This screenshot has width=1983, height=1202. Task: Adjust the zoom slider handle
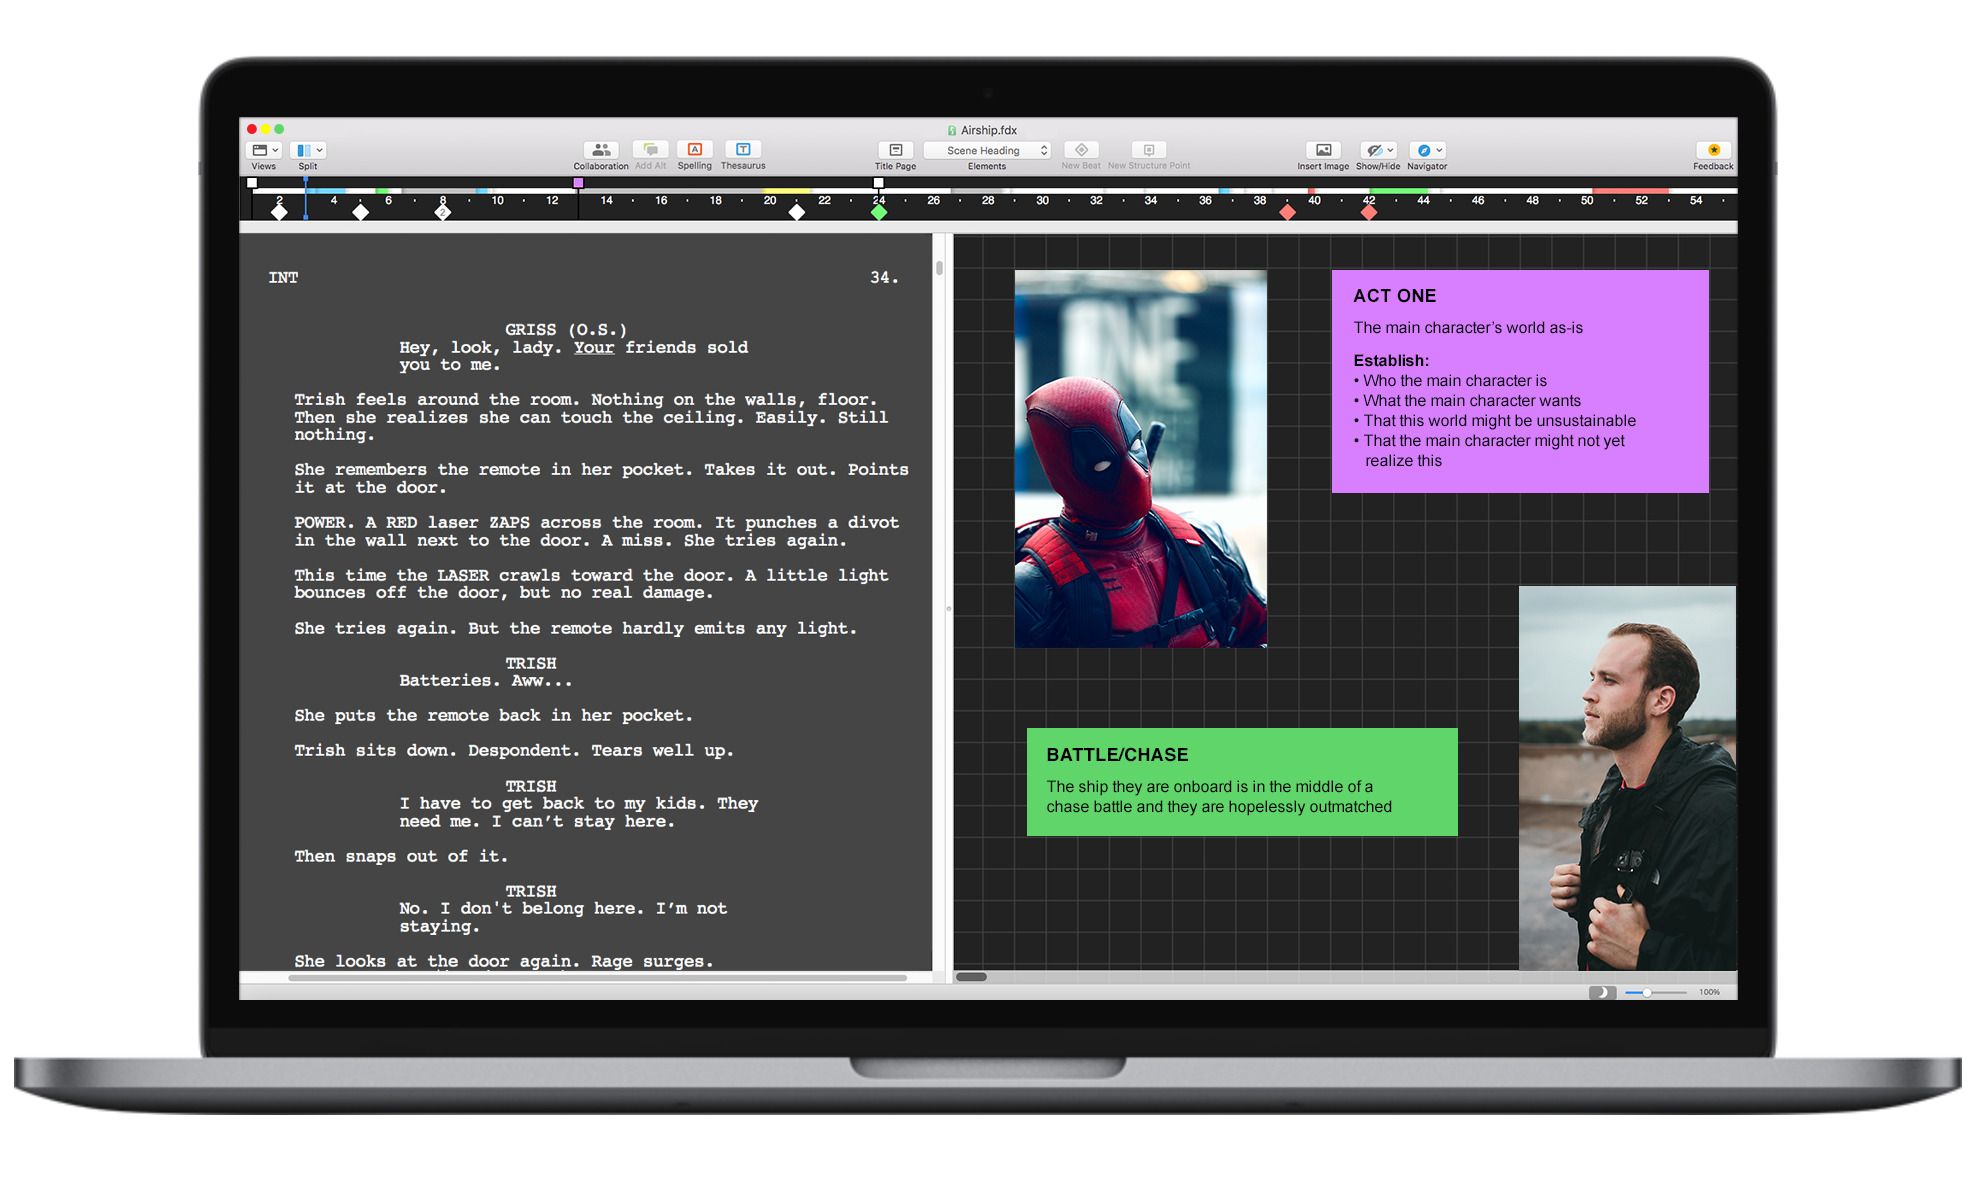pos(1646,992)
